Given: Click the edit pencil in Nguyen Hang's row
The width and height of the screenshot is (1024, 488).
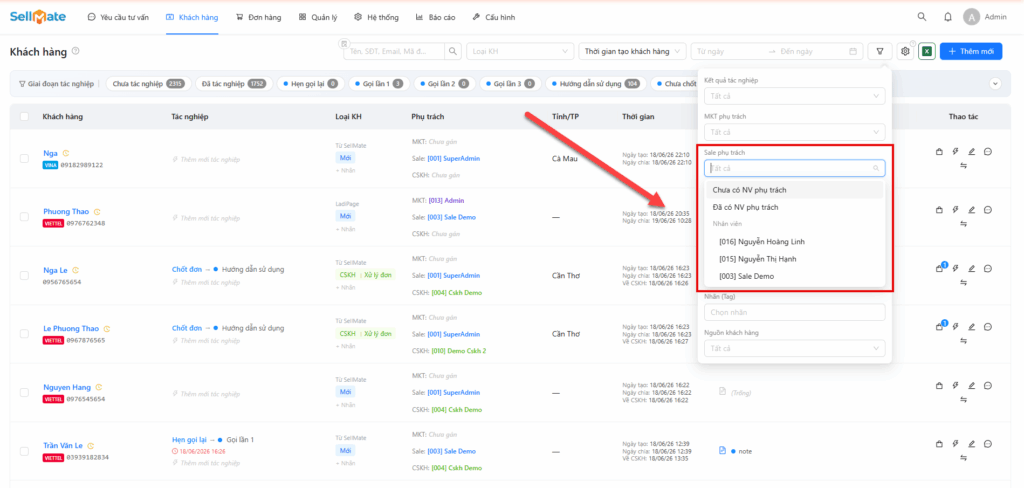Looking at the screenshot, I should click(971, 385).
